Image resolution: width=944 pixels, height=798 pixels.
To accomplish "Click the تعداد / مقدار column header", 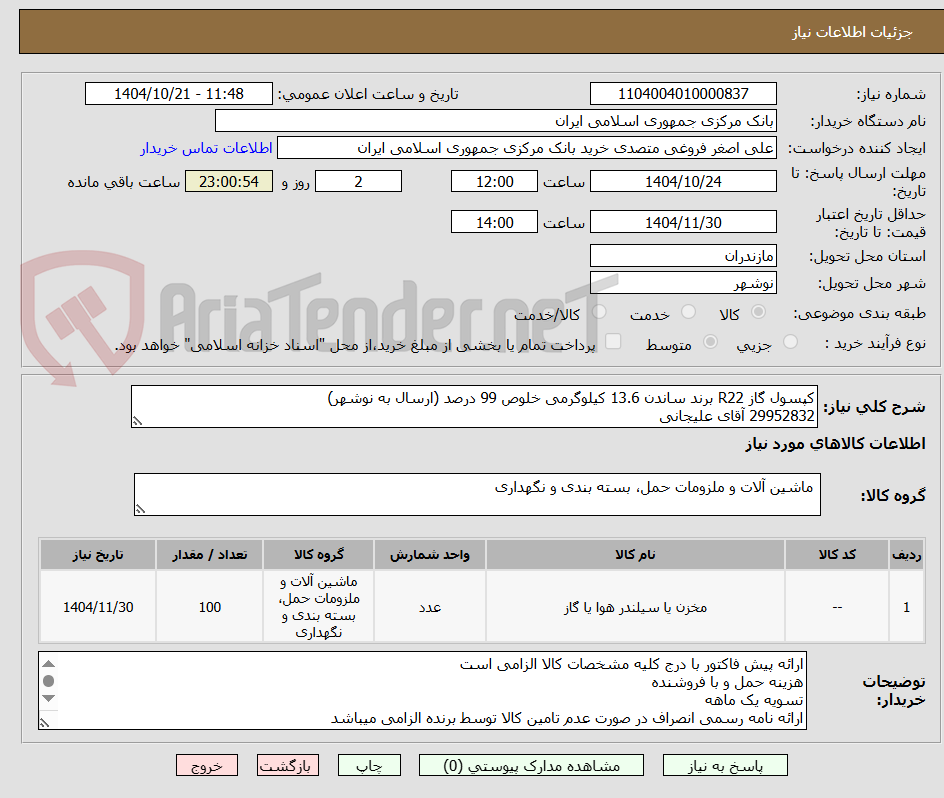I will pyautogui.click(x=210, y=555).
